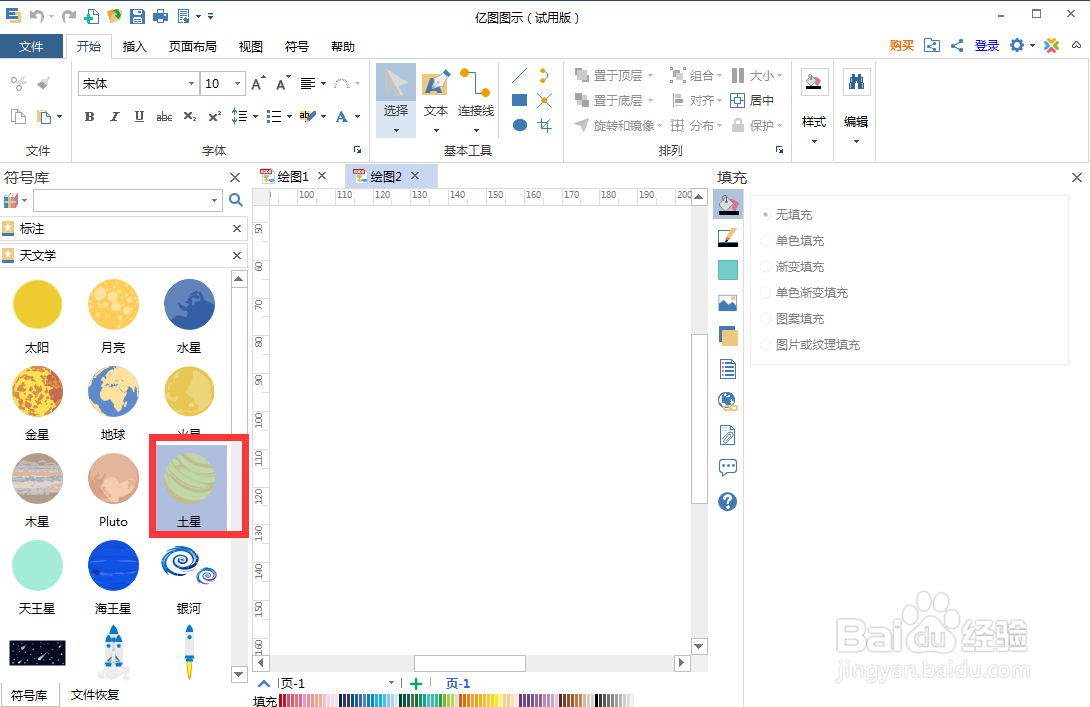
Task: Choose the Text tool
Action: click(436, 100)
